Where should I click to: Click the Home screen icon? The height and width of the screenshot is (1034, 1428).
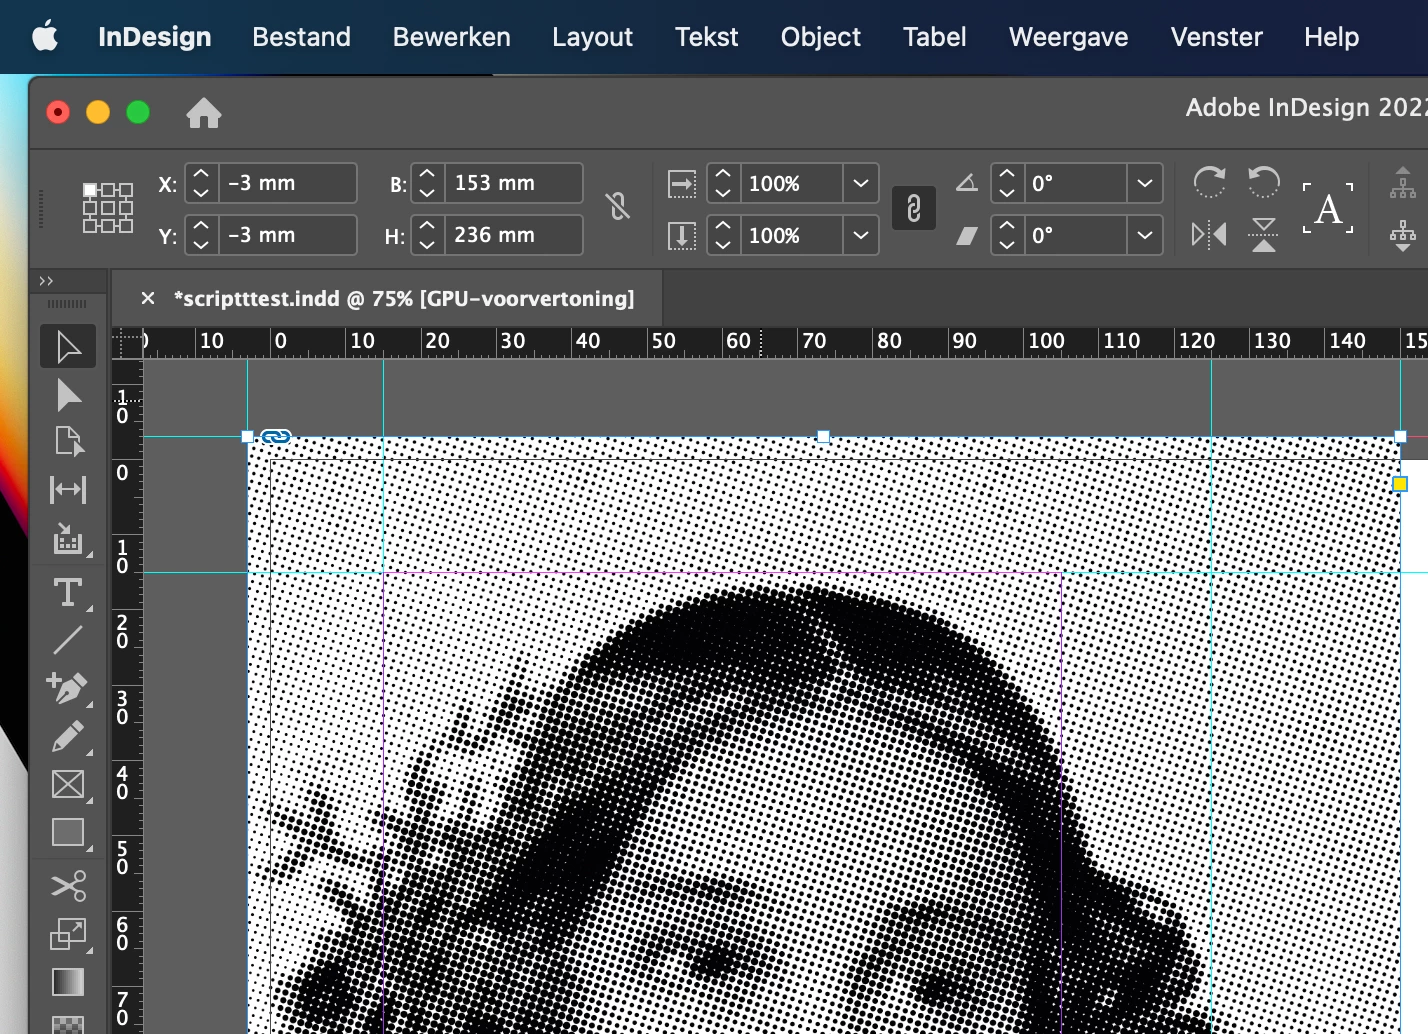(x=204, y=113)
